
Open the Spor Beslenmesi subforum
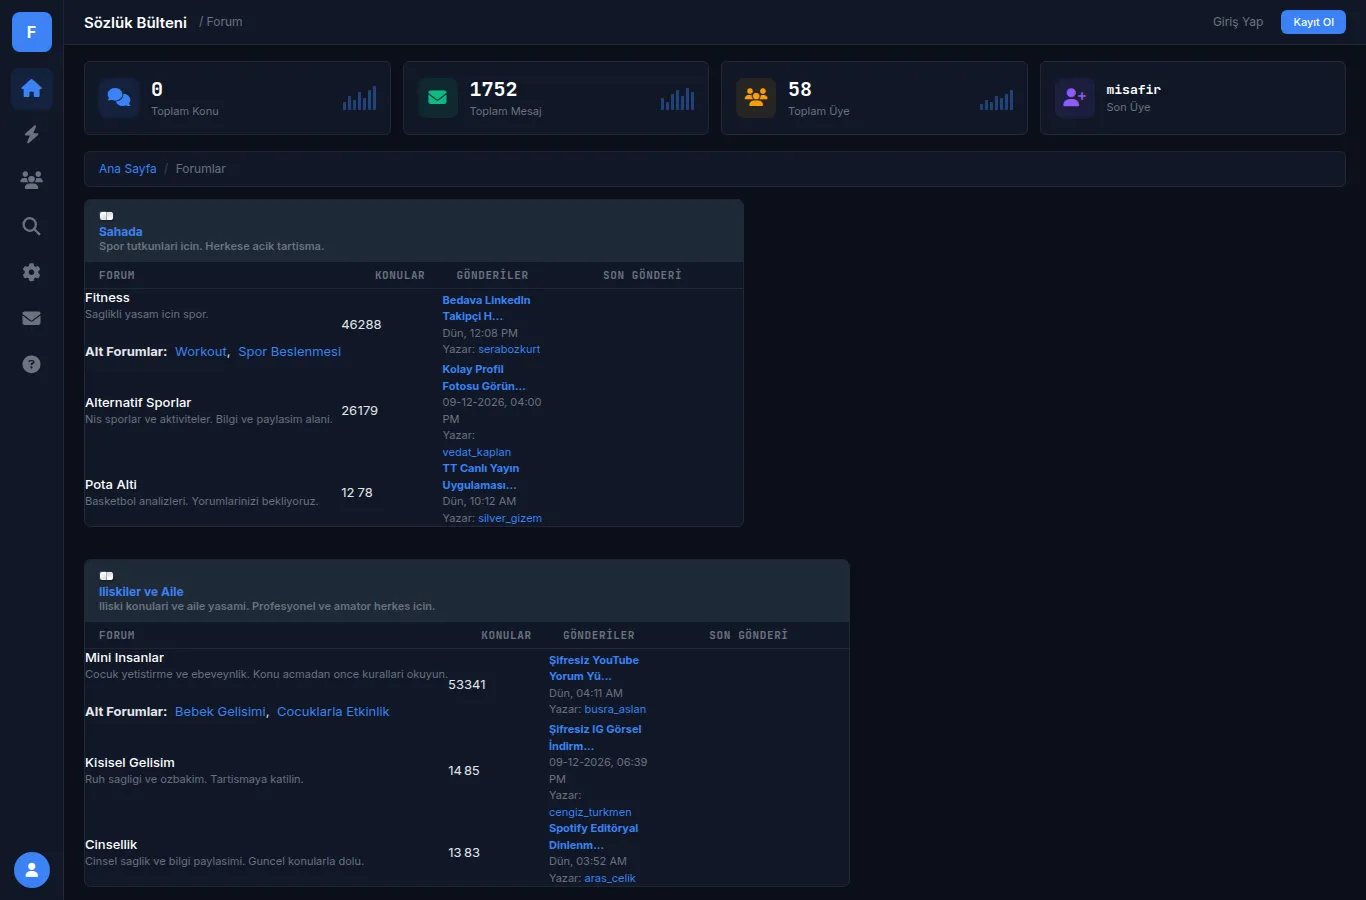(x=289, y=352)
